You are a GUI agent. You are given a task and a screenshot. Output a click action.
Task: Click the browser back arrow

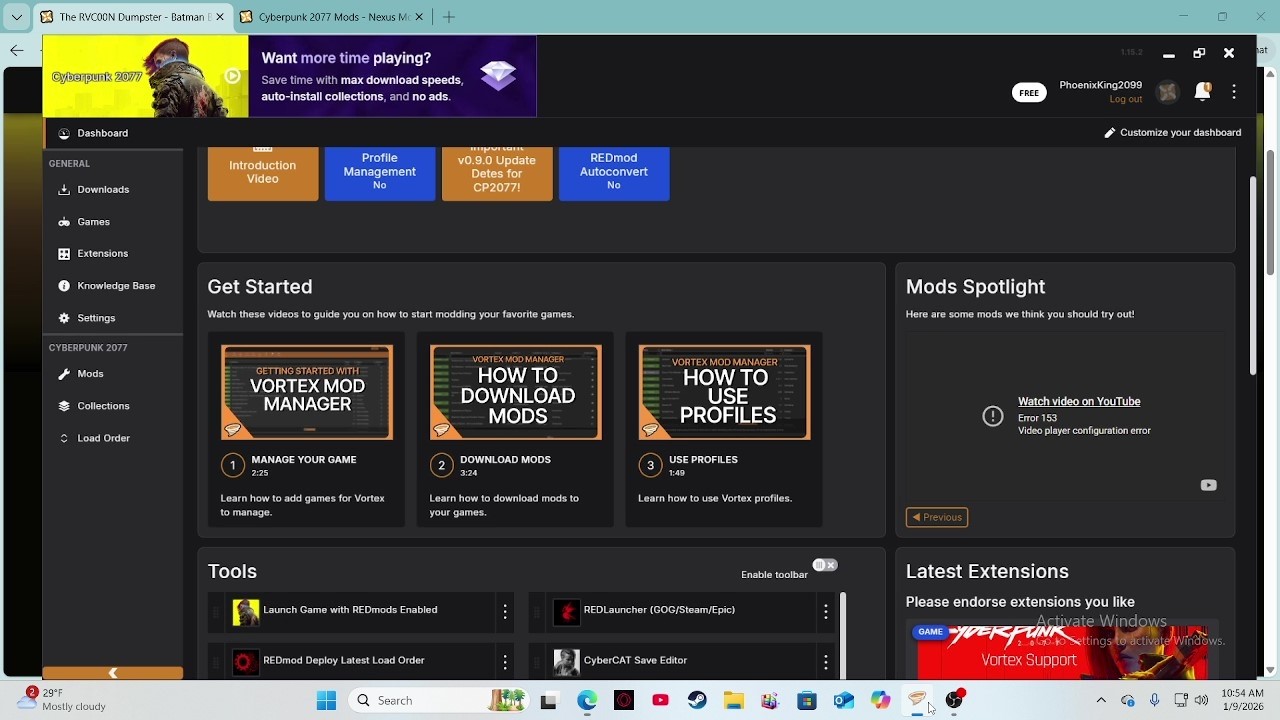tap(17, 50)
